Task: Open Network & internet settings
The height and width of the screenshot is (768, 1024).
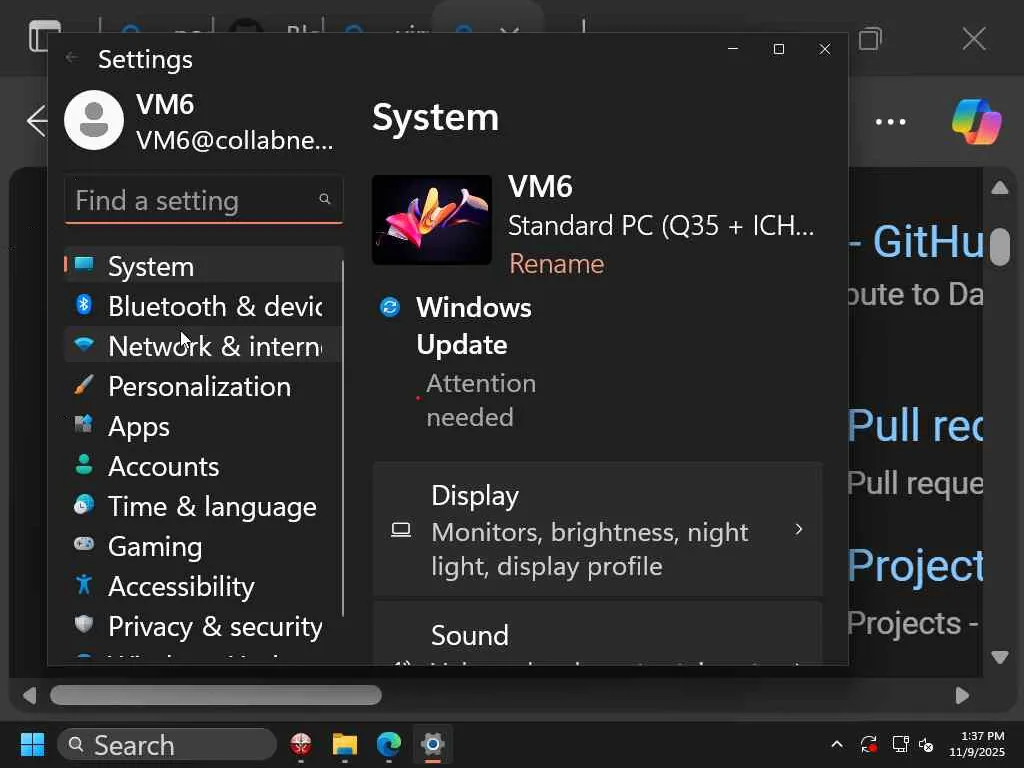Action: pos(213,346)
